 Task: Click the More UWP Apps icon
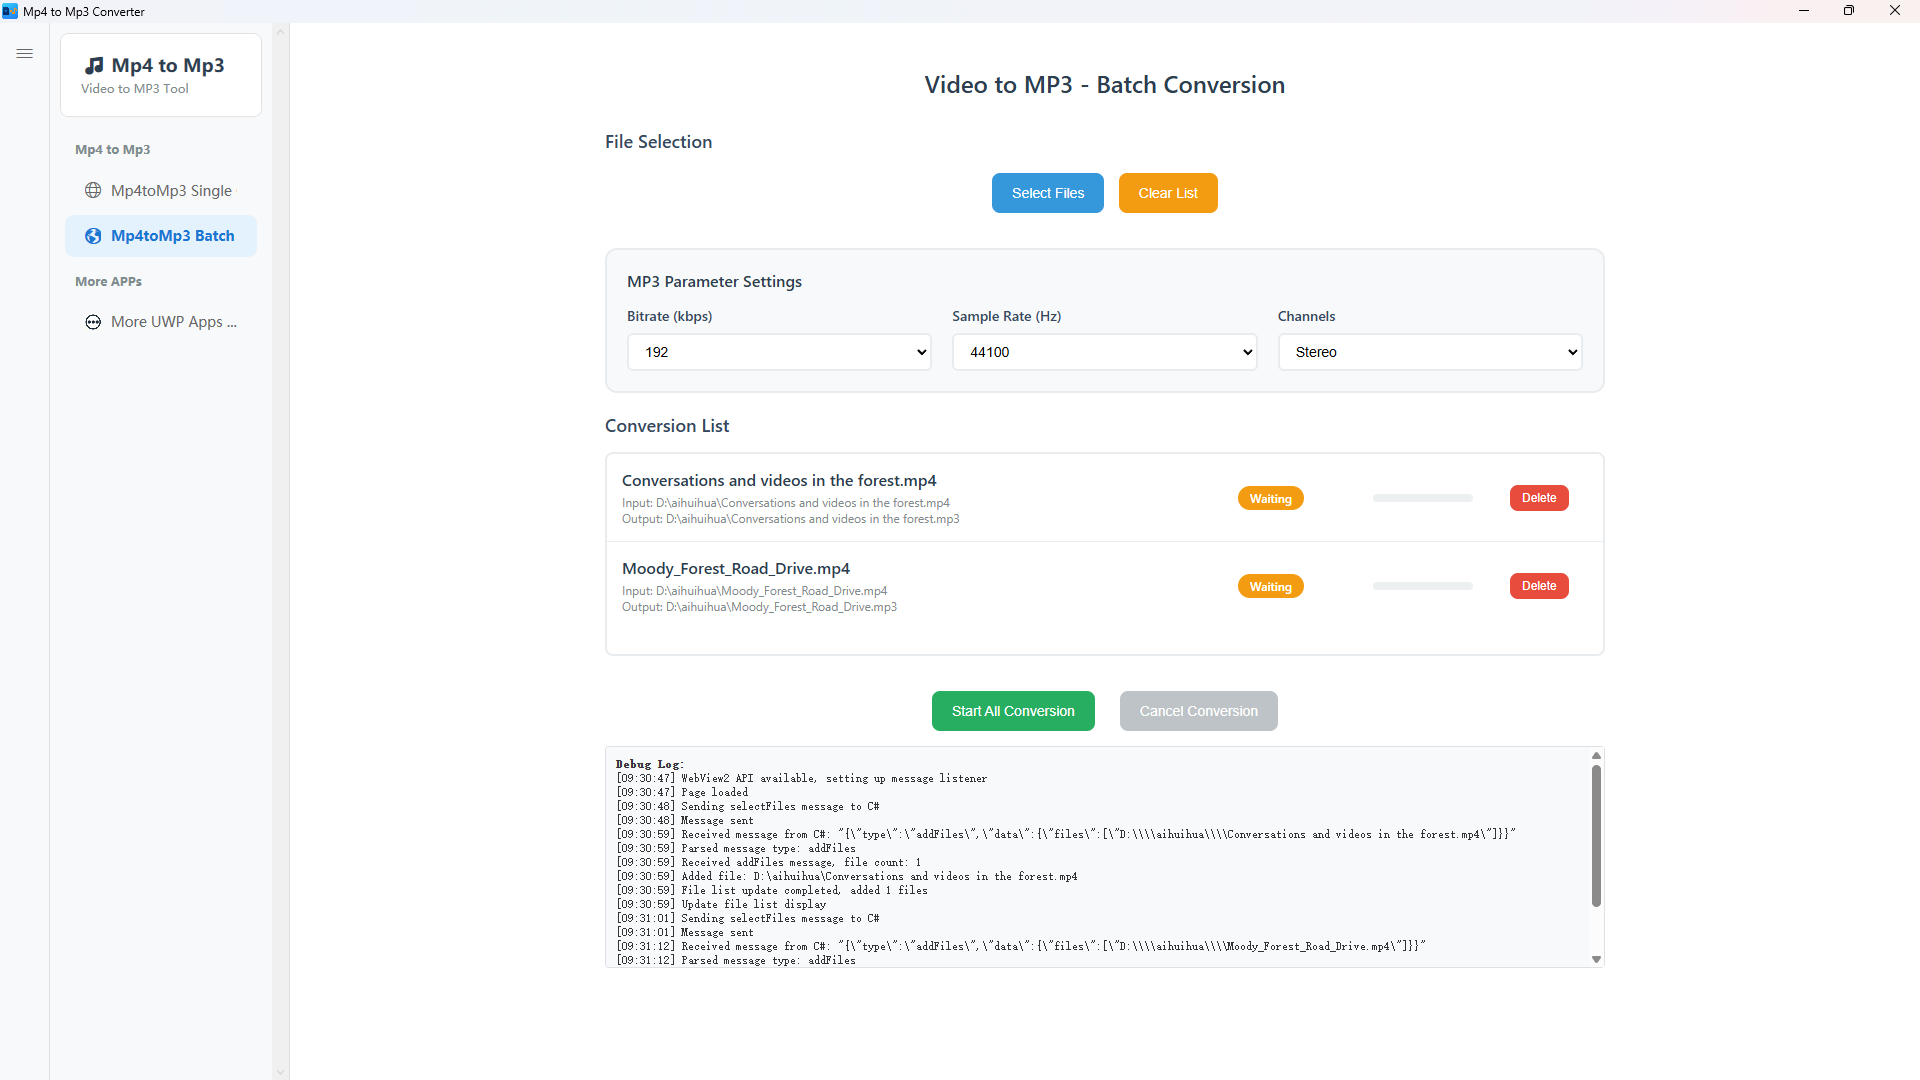(92, 322)
